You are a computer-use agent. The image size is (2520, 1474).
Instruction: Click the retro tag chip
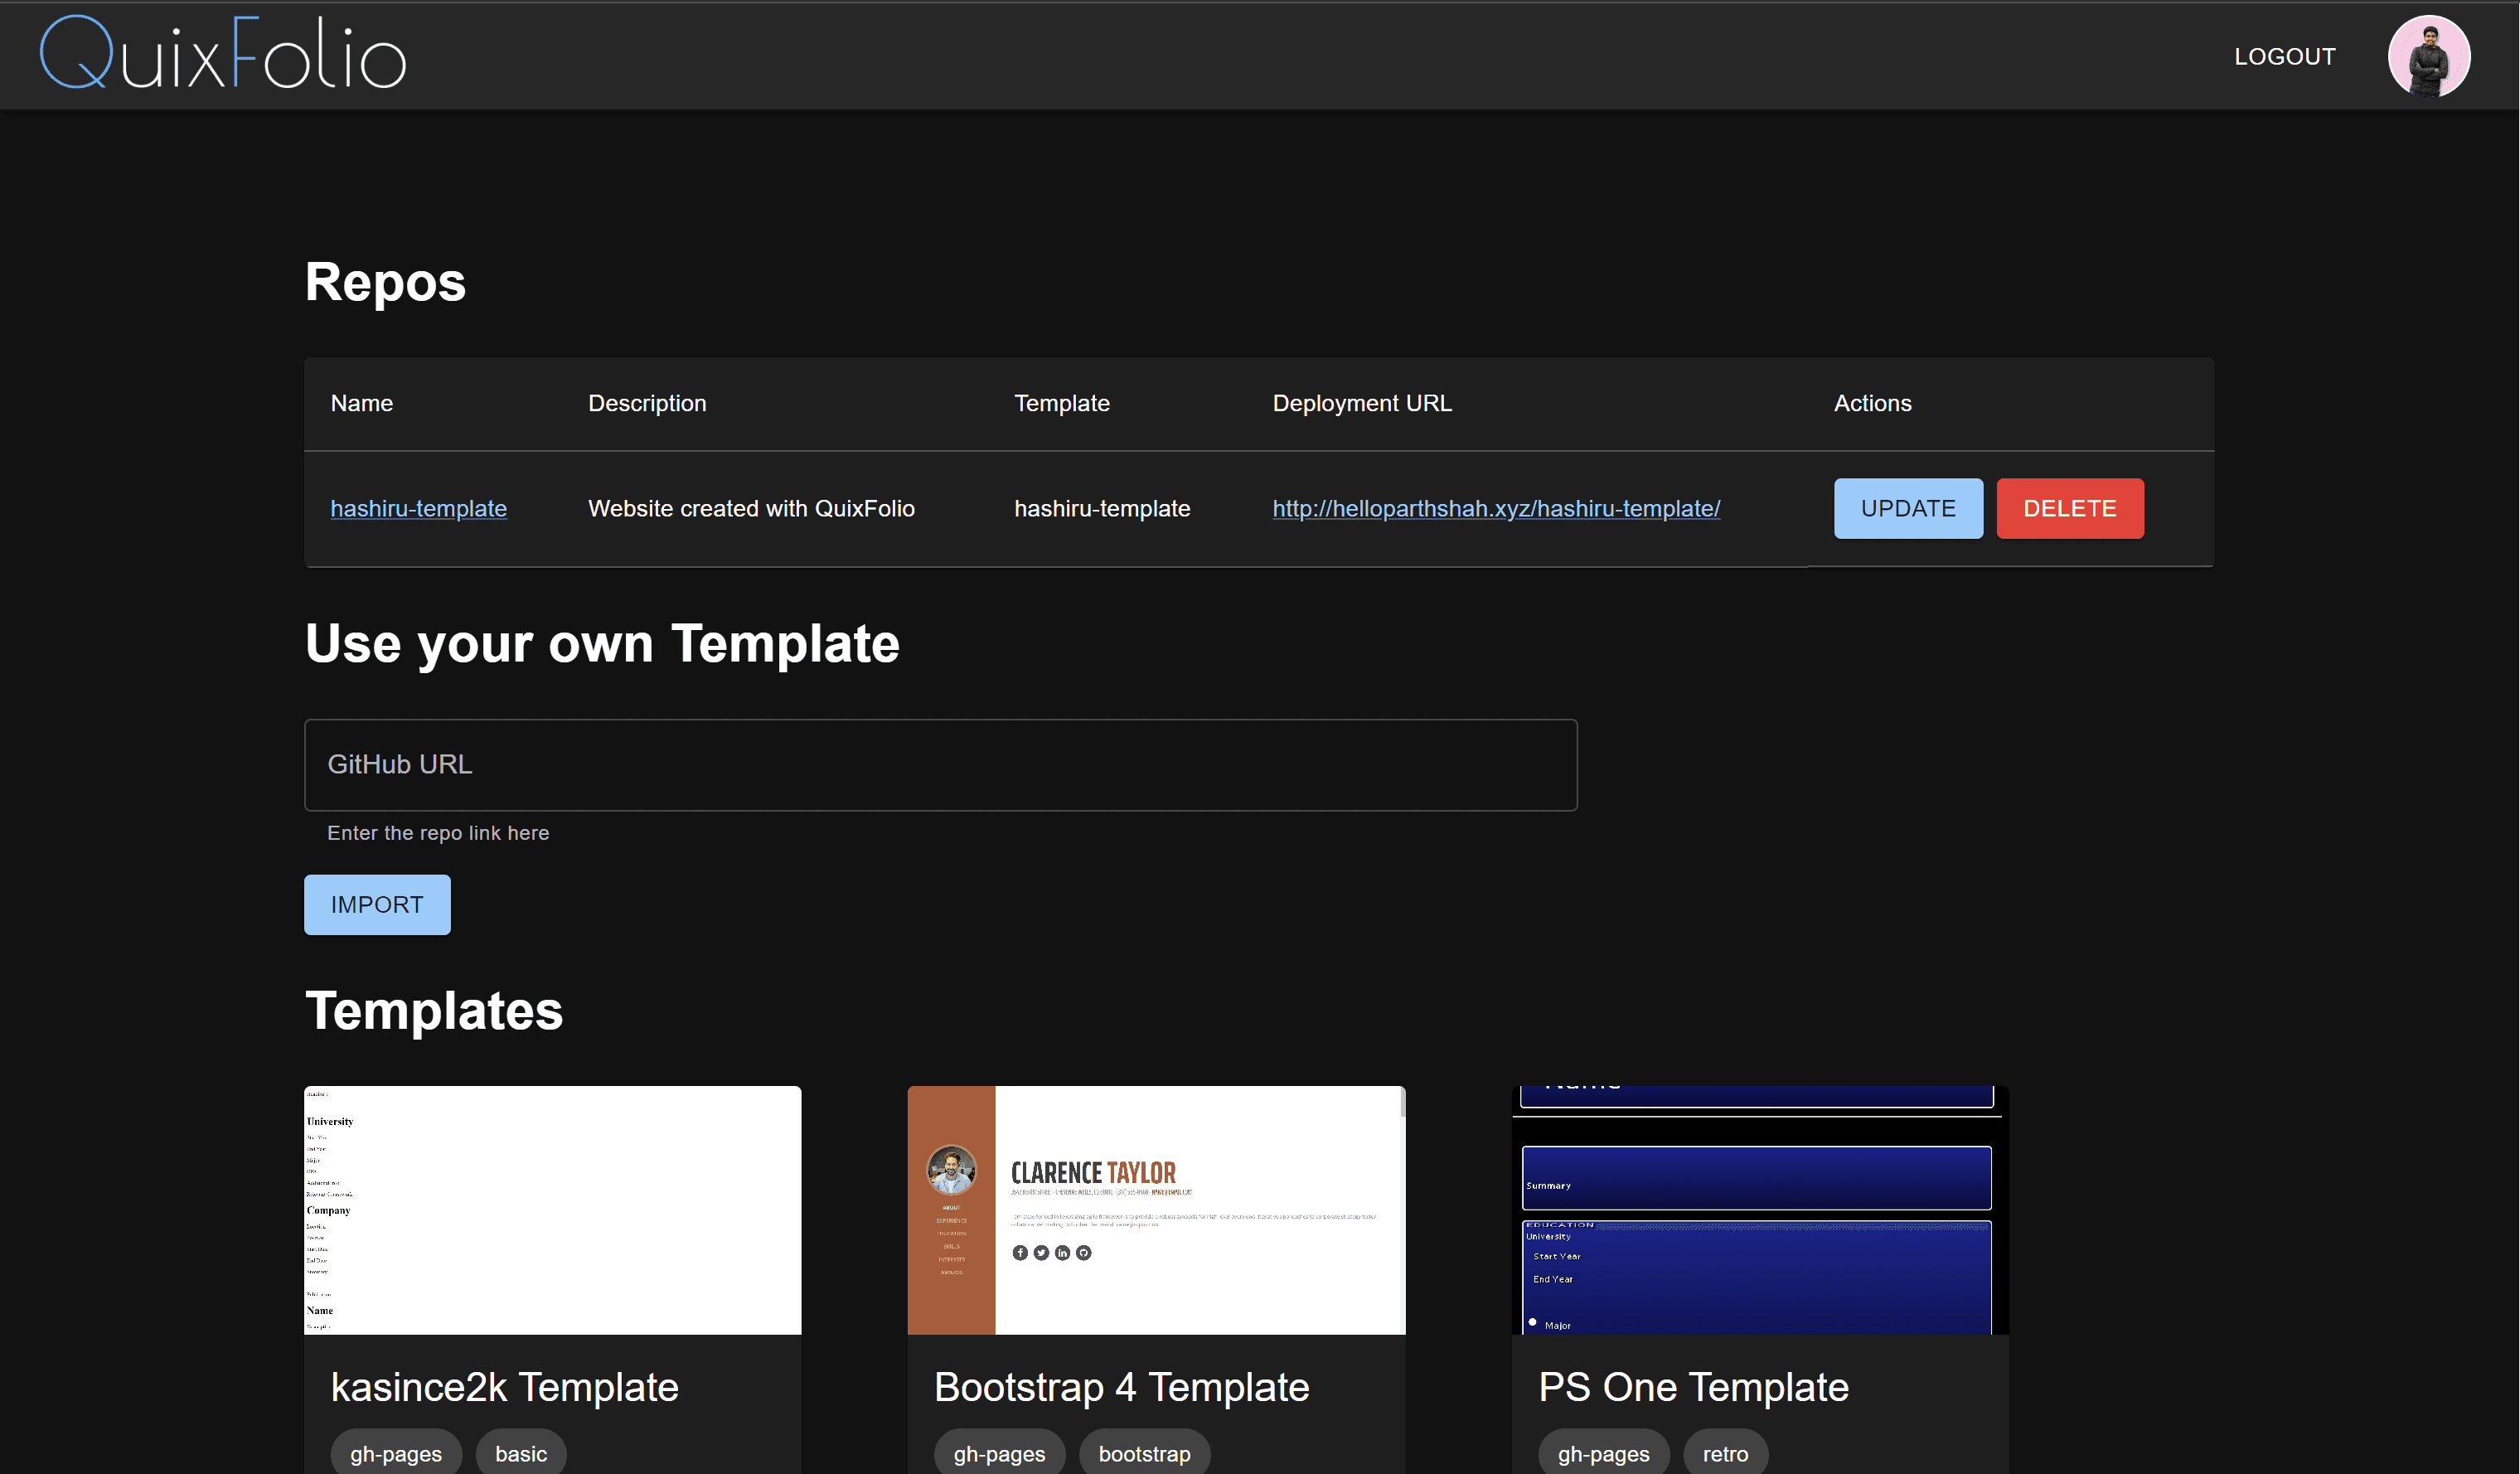click(1725, 1453)
